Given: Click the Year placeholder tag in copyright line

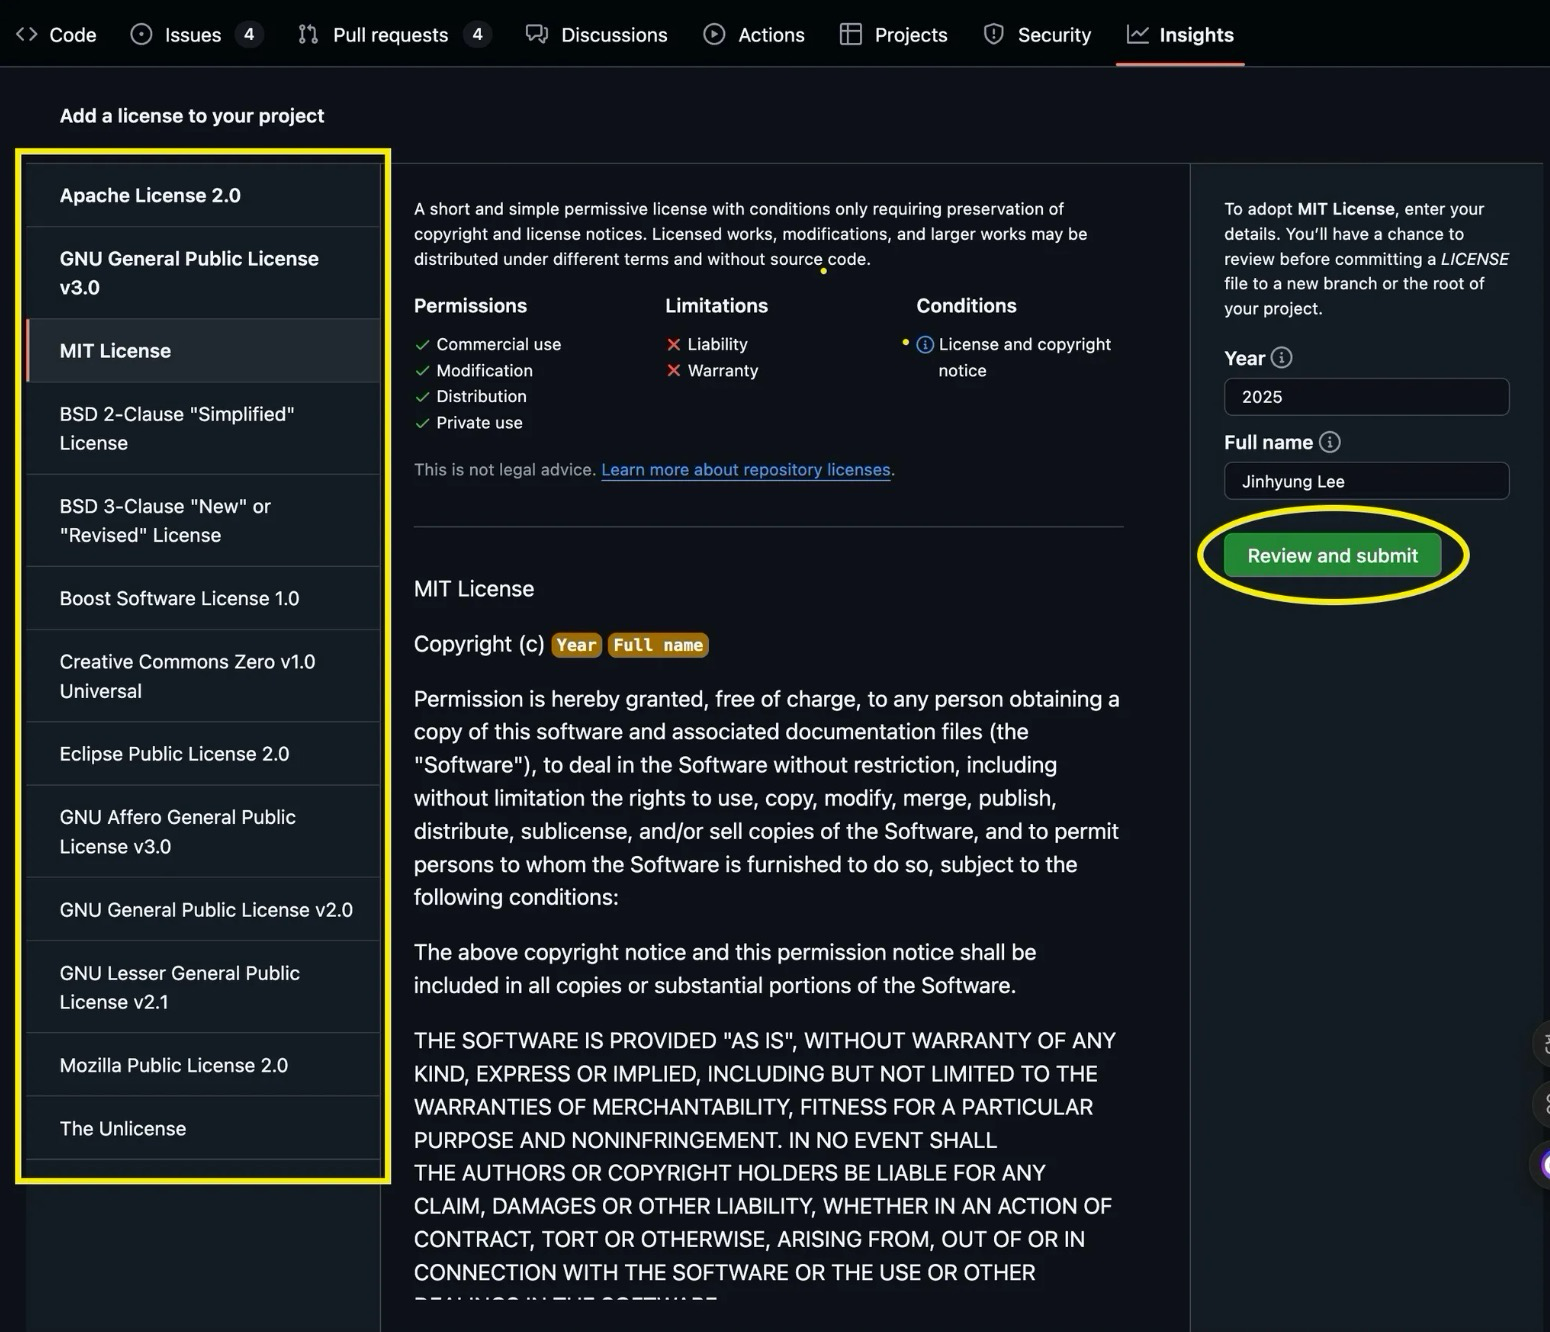Looking at the screenshot, I should 576,645.
